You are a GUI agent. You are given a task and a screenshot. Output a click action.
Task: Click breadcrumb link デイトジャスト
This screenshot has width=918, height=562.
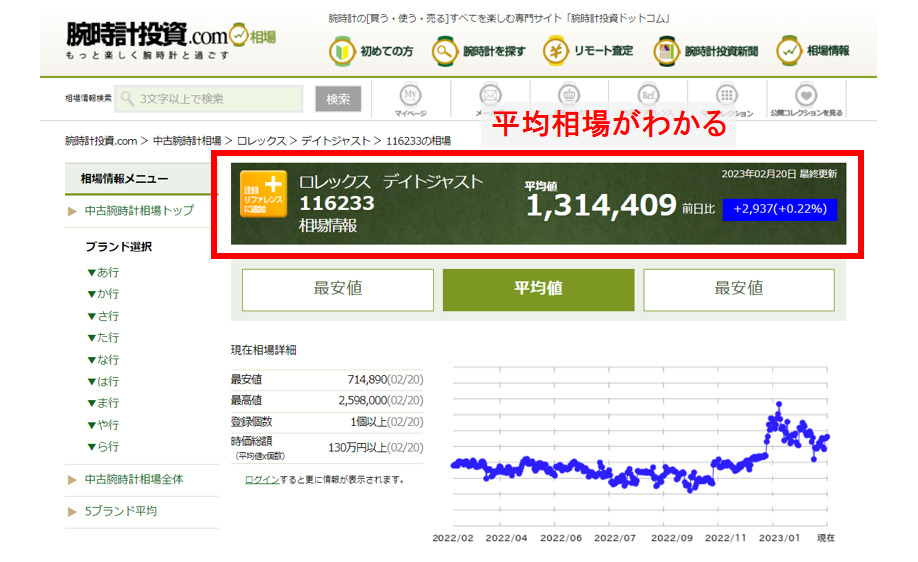point(335,141)
